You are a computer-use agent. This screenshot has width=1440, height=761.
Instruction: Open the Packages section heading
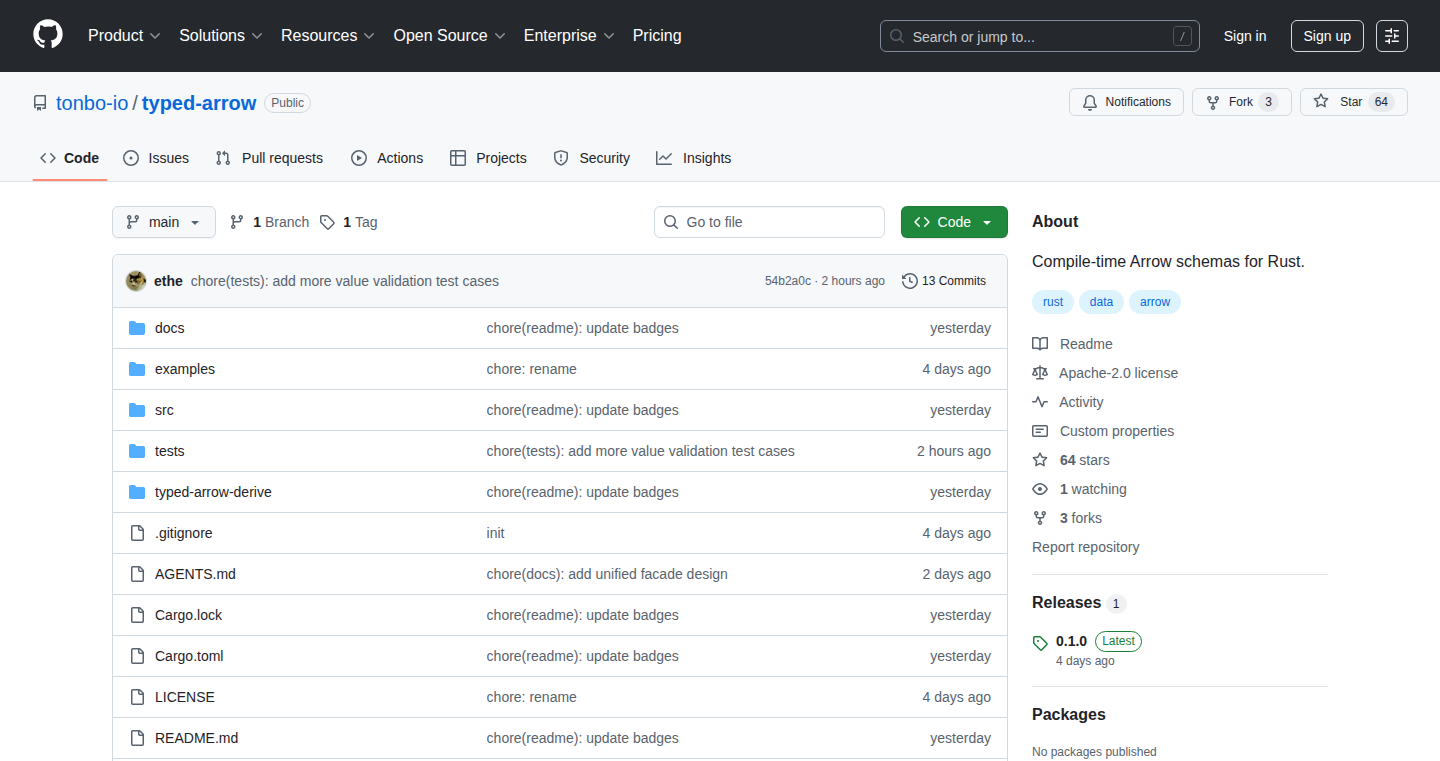(1069, 714)
